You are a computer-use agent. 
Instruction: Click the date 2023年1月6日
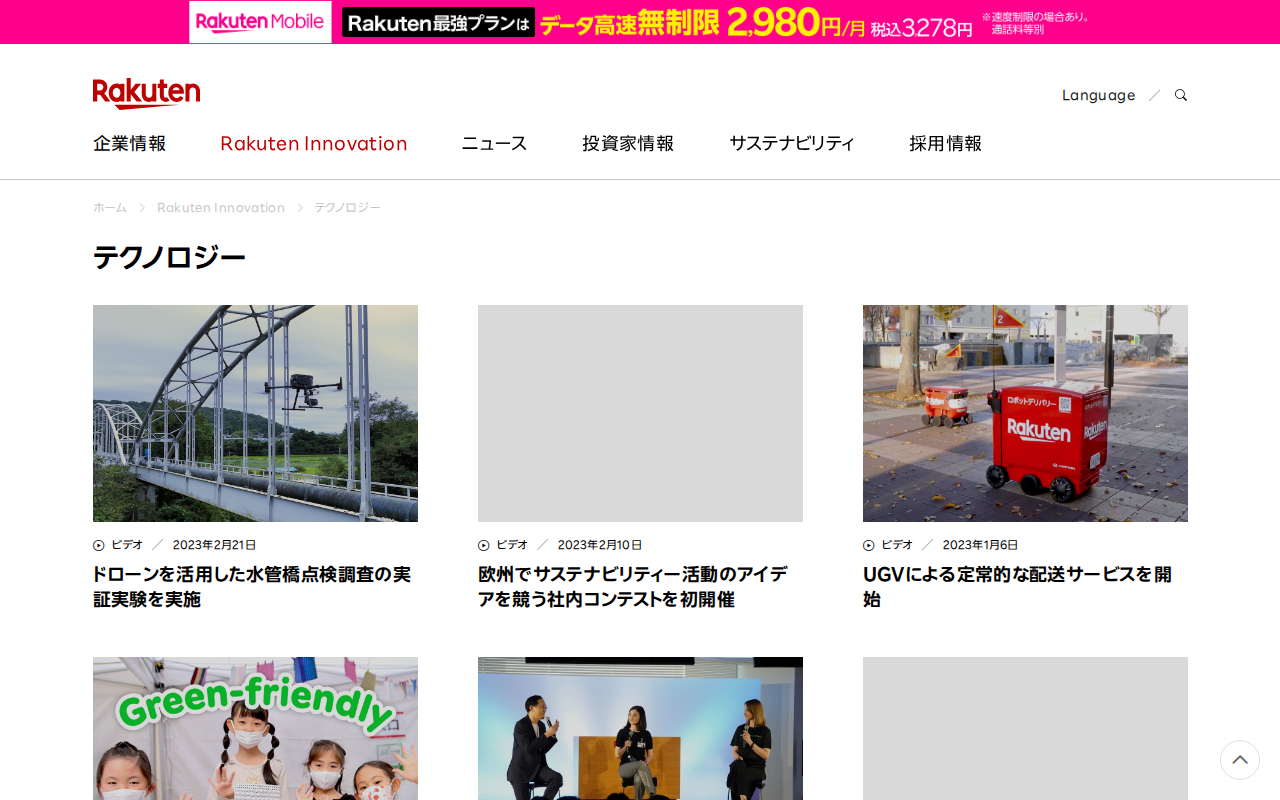[x=981, y=545]
